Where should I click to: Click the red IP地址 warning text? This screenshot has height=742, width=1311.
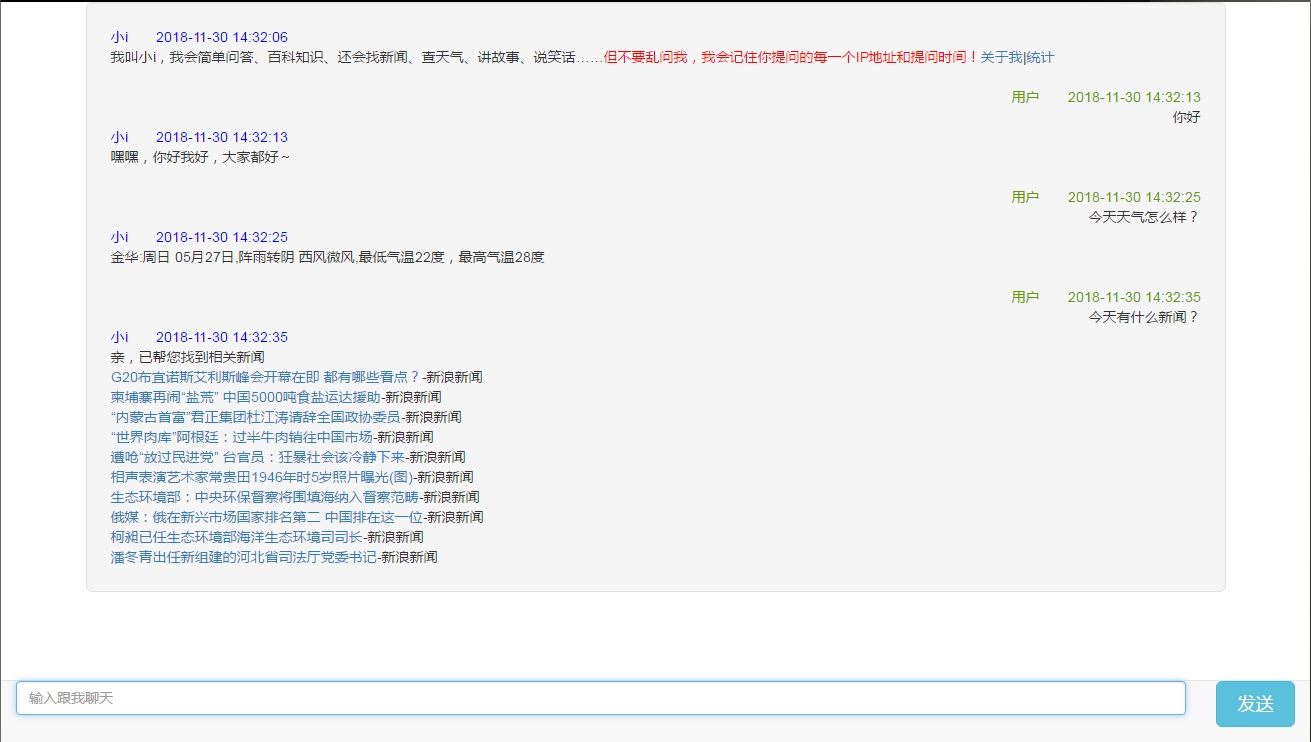click(x=790, y=58)
